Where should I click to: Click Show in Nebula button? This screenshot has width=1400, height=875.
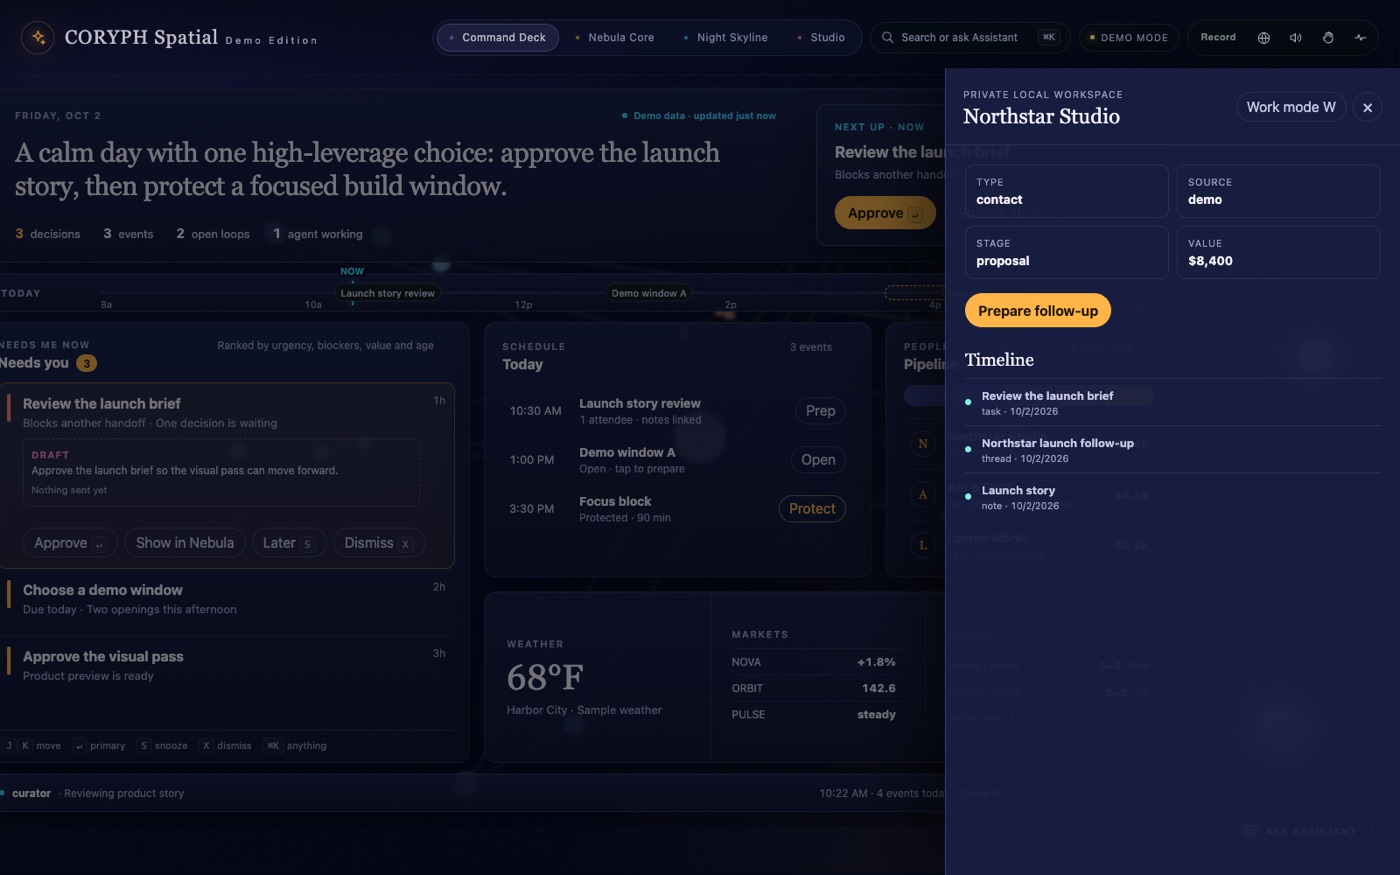[185, 543]
